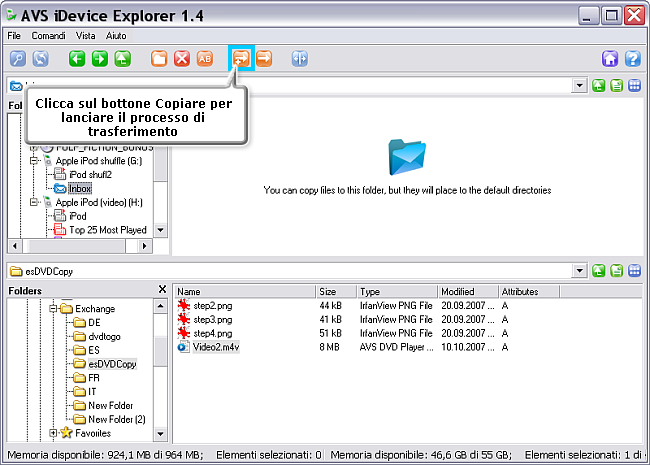Select the Favorites tree item
Viewport: 650px width, 465px height.
point(93,433)
